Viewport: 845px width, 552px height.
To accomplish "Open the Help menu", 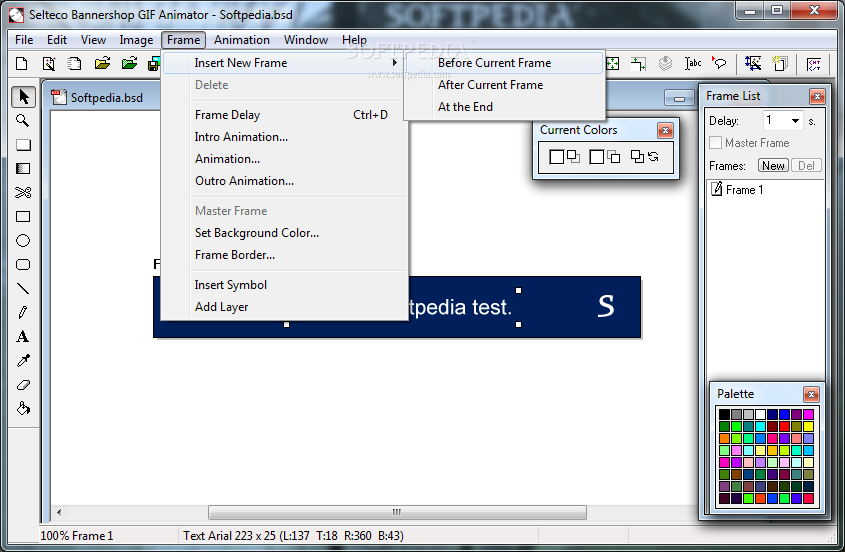I will pyautogui.click(x=354, y=40).
